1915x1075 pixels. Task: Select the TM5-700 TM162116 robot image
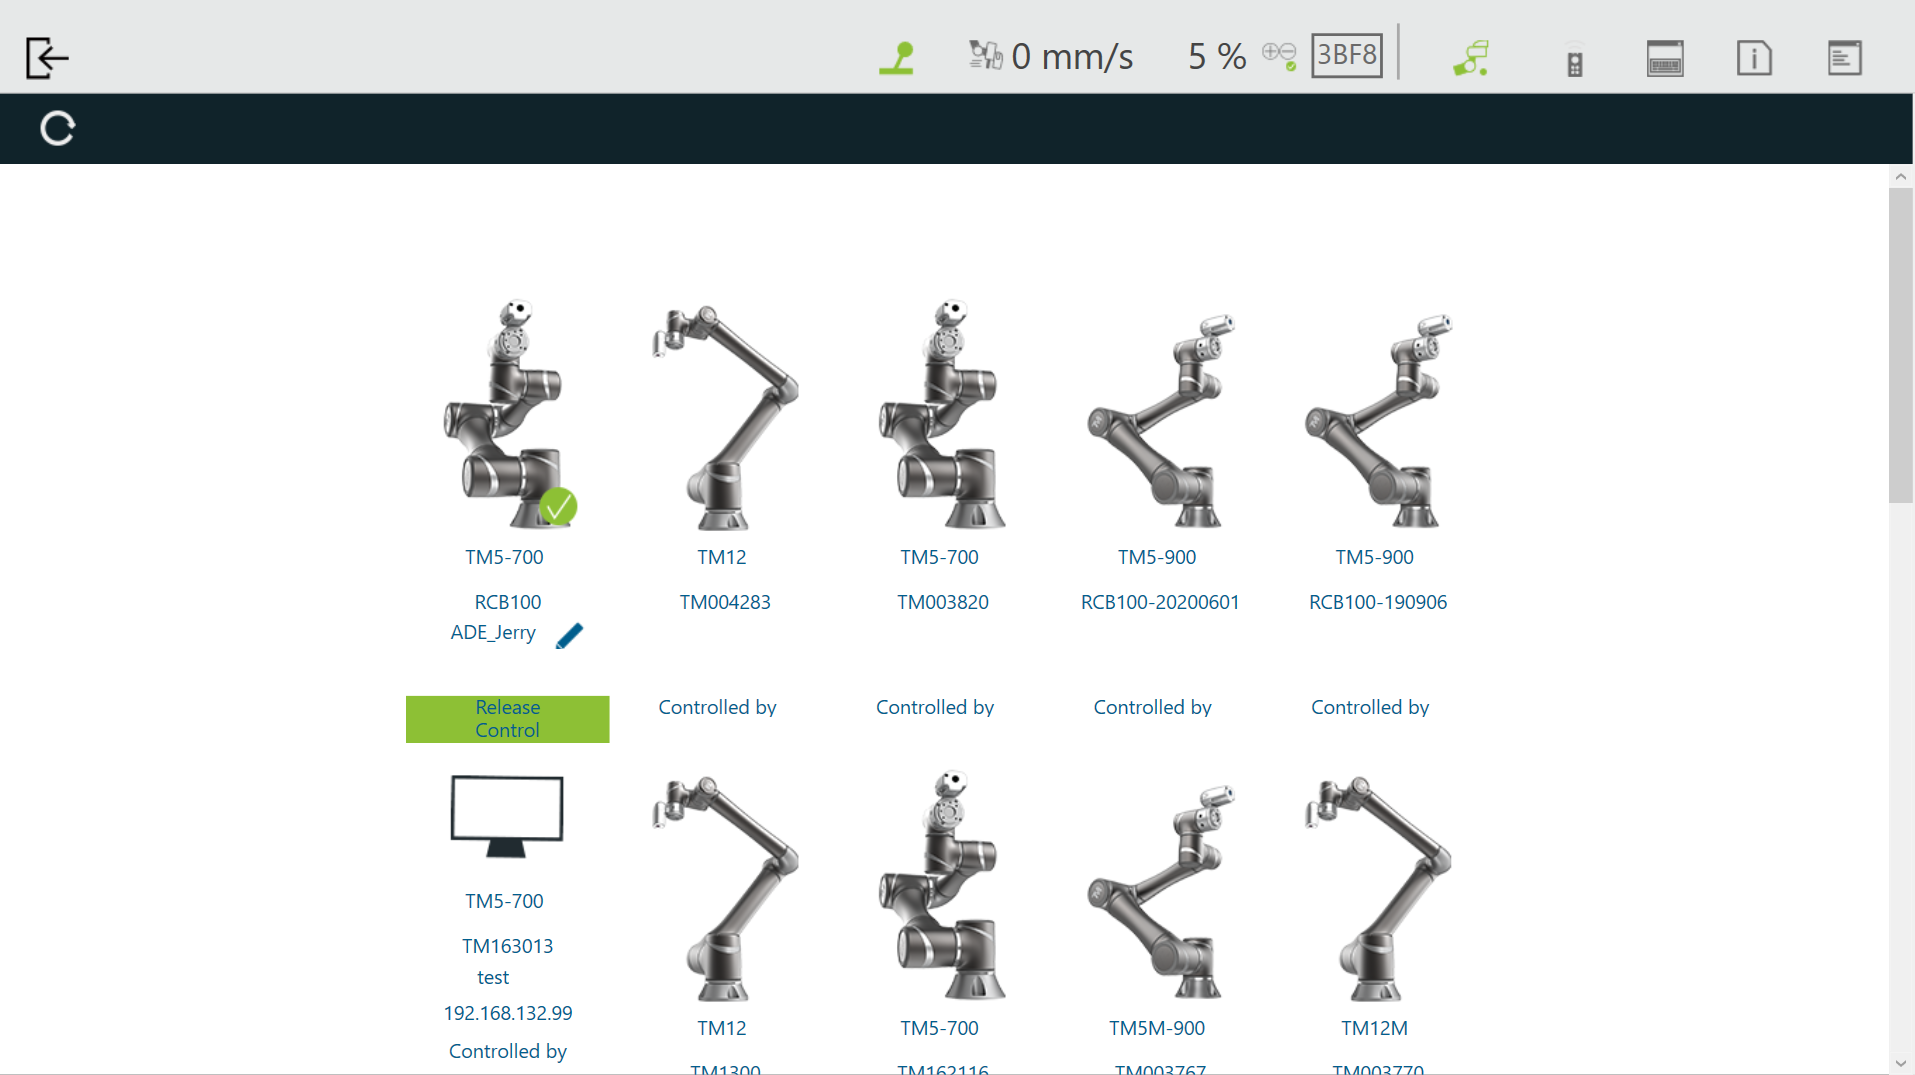[941, 885]
